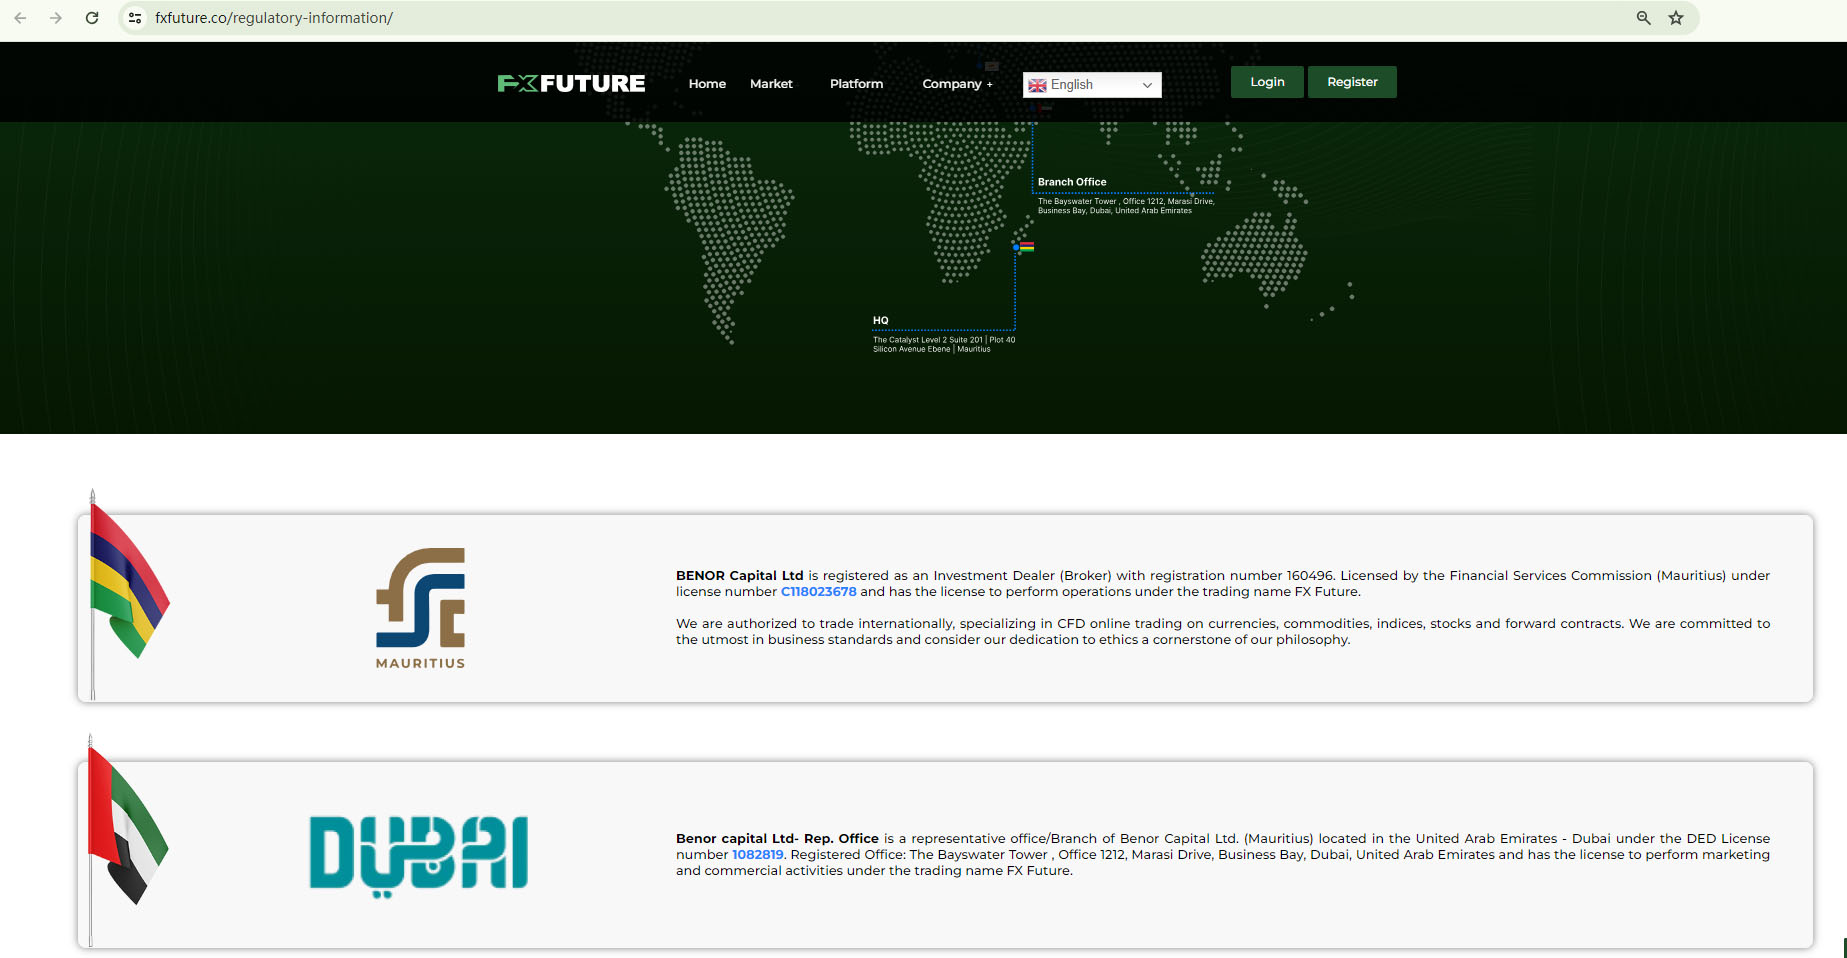Bookmark this page with the star
This screenshot has width=1847, height=958.
[x=1676, y=18]
